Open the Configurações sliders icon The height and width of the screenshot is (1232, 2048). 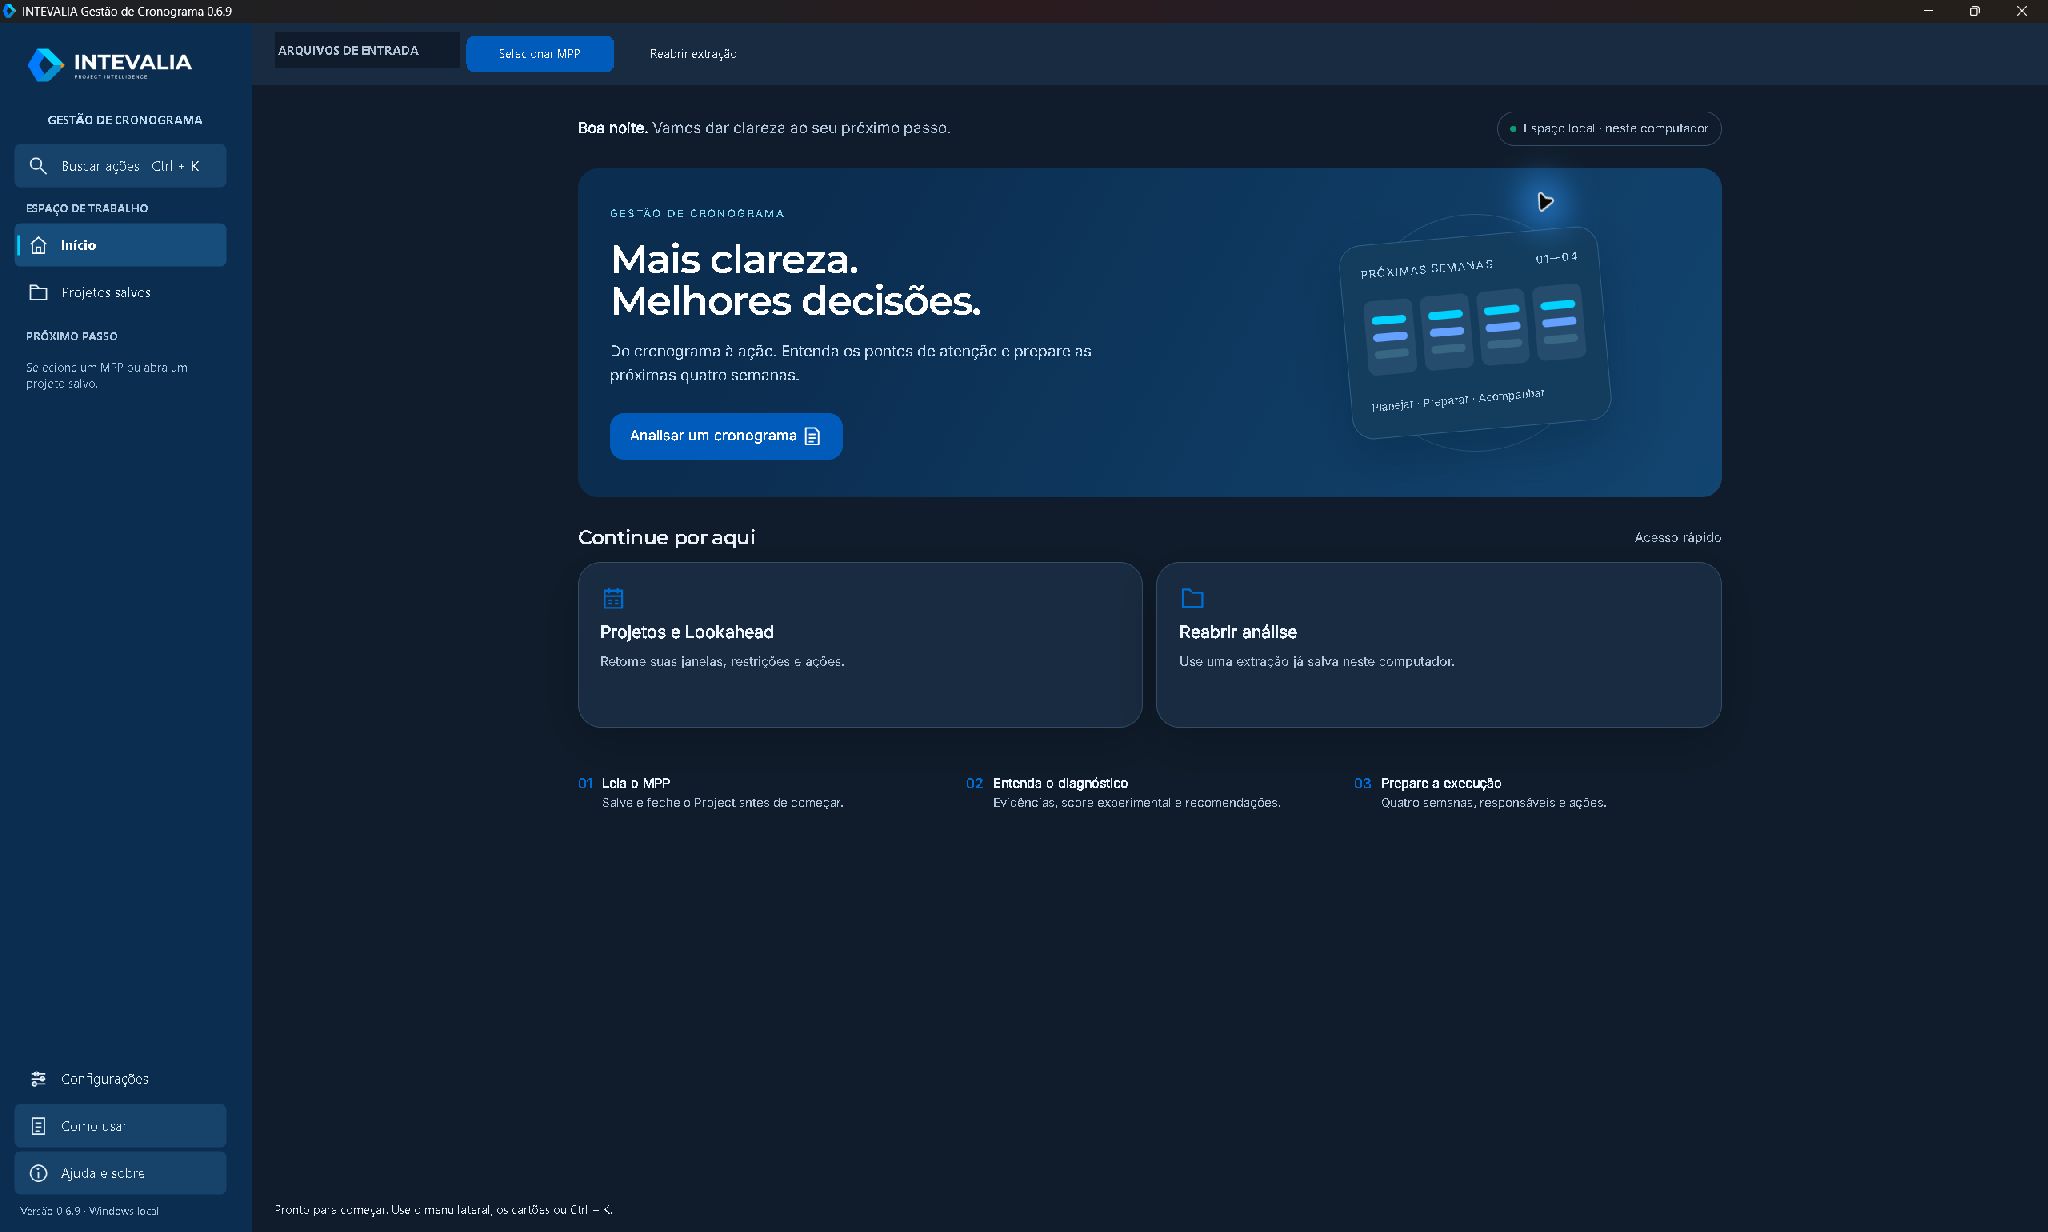point(38,1078)
